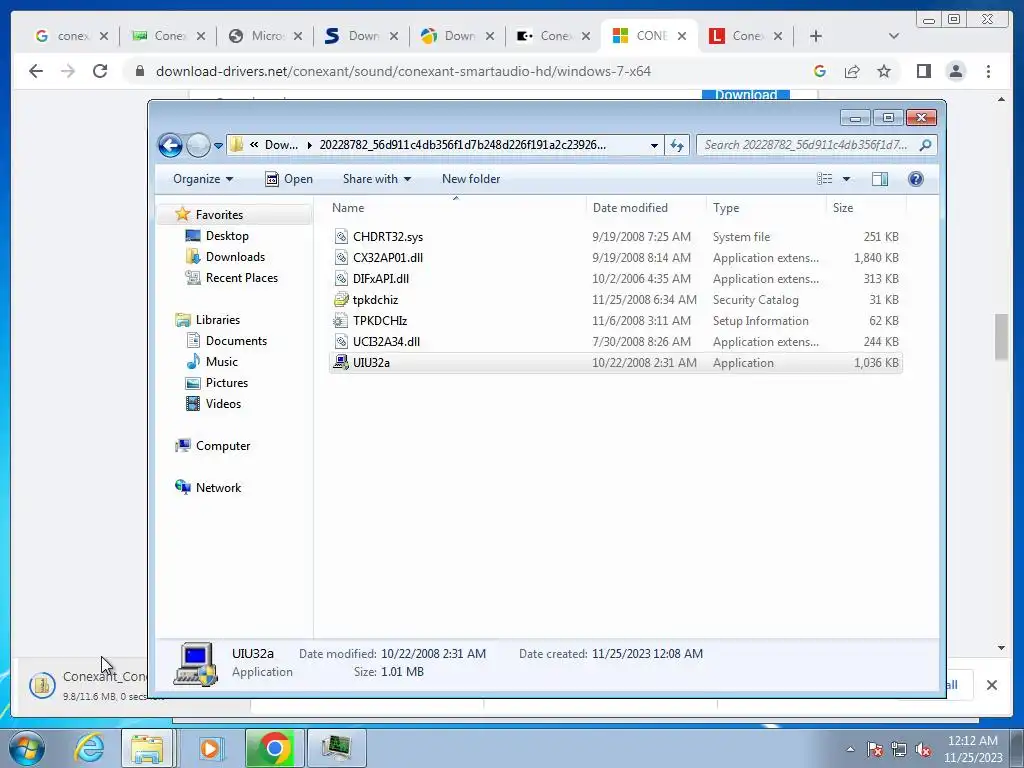
Task: Open Desktop in navigation pane
Action: pos(227,236)
